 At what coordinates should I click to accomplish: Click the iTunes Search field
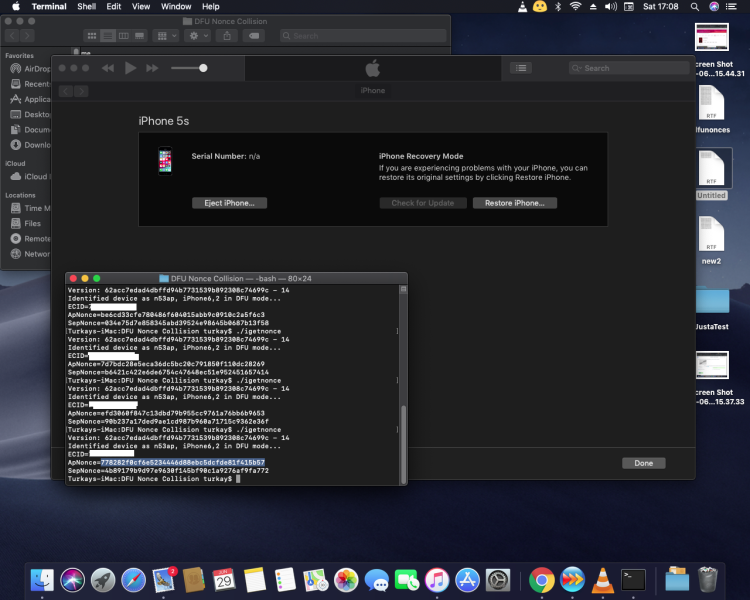[x=629, y=68]
